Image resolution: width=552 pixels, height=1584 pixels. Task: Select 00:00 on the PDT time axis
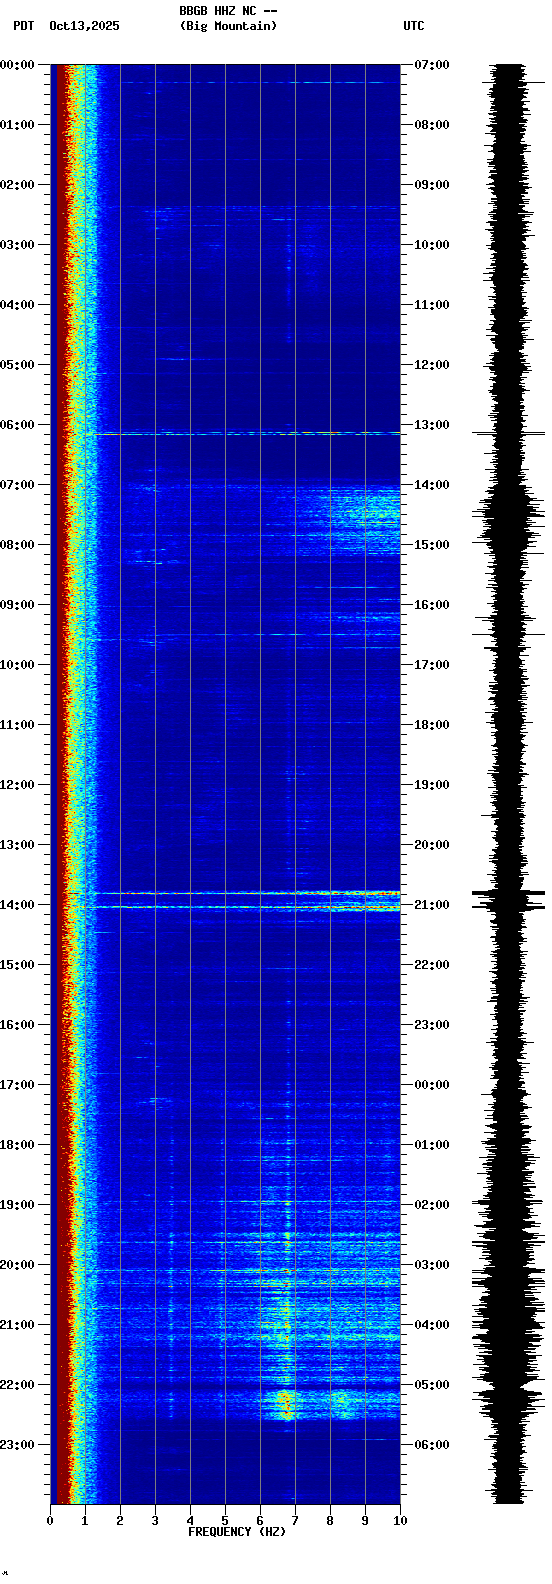pyautogui.click(x=17, y=65)
